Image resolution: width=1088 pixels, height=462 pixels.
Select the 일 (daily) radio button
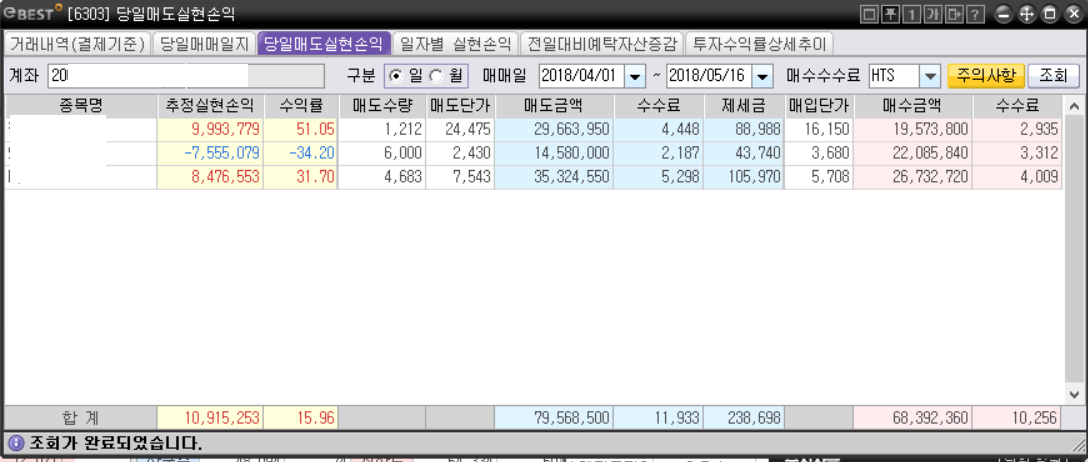coord(396,76)
